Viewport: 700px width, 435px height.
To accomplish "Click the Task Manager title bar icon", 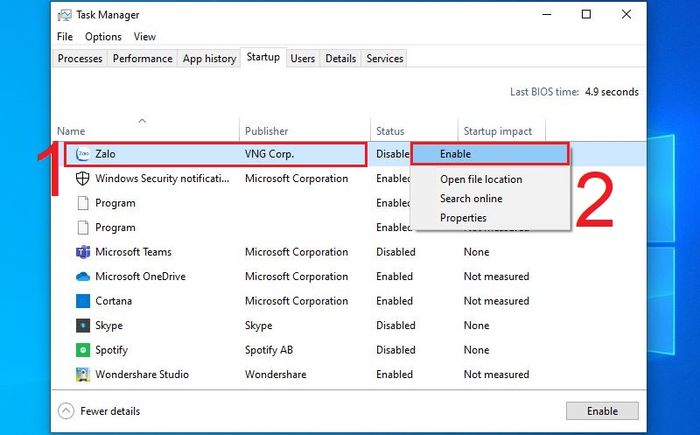I will pos(64,15).
